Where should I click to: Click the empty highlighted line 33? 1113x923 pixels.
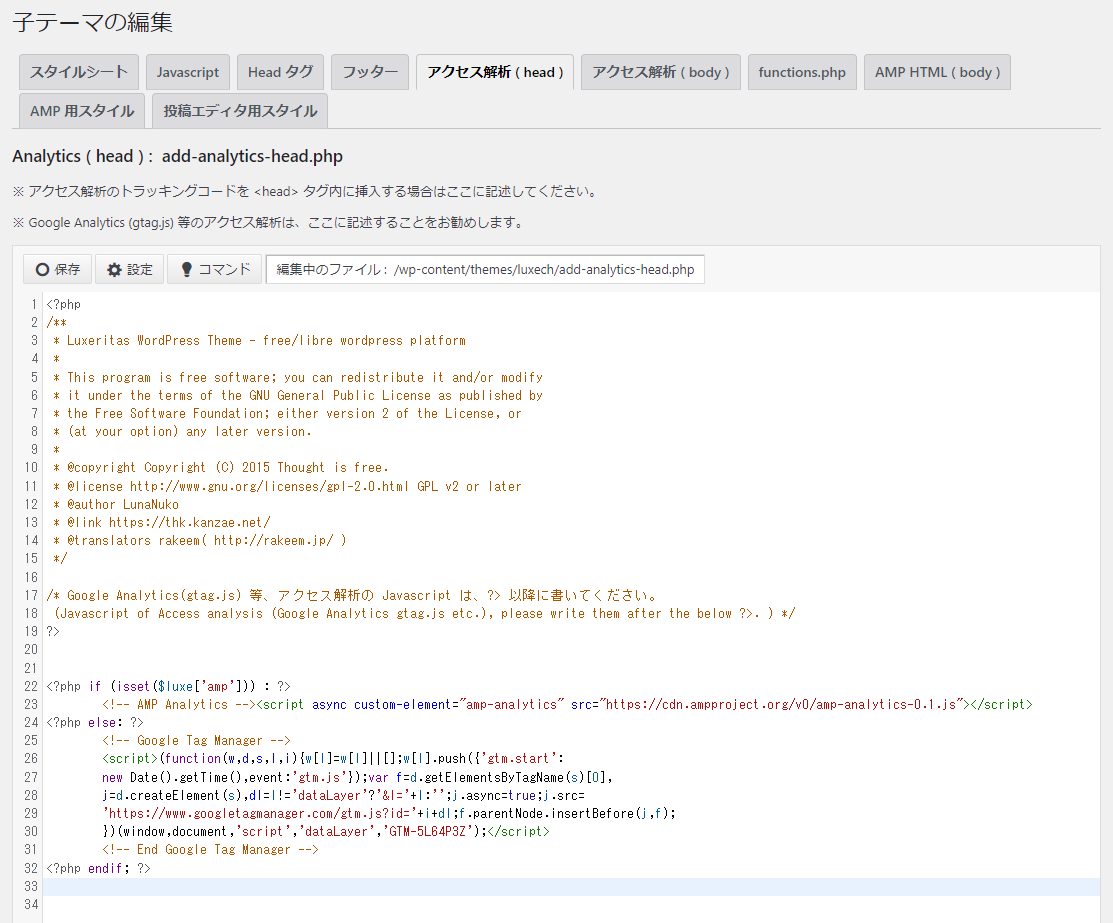click(571, 886)
